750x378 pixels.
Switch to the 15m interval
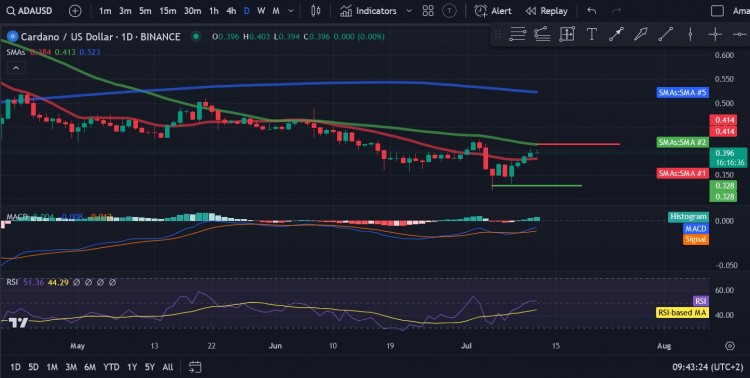click(x=167, y=11)
